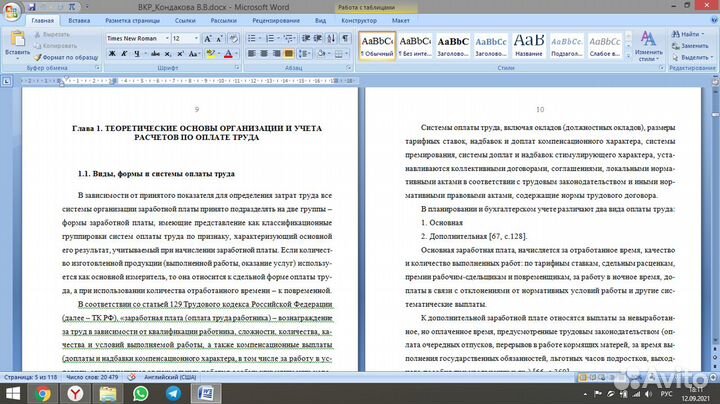This screenshot has height=404, width=720.
Task: Toggle strikethrough abc formatting
Action: (x=155, y=54)
